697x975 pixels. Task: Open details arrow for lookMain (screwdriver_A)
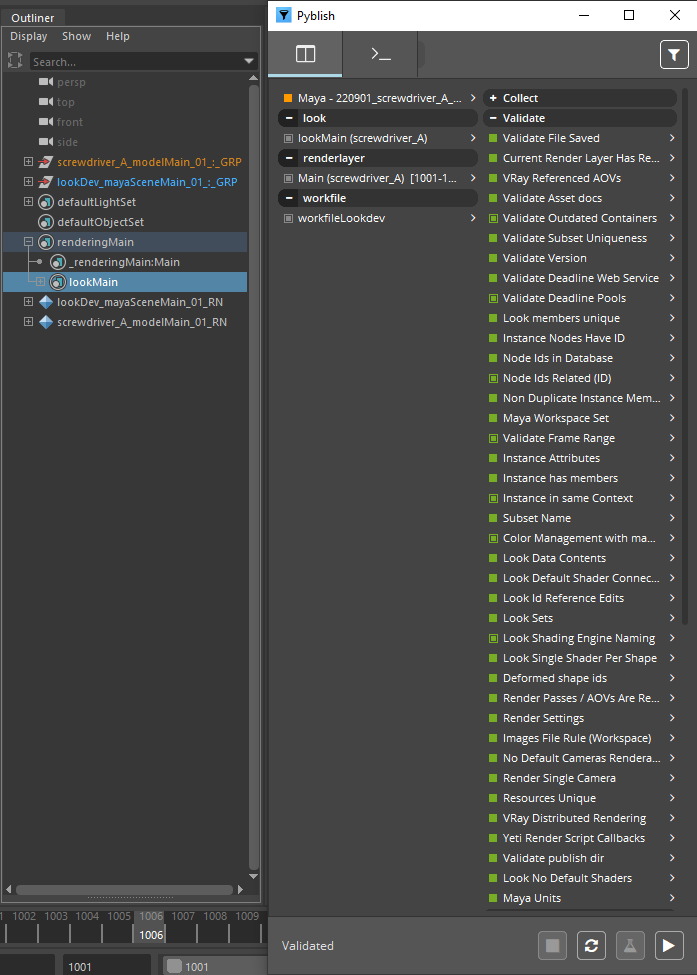tap(473, 138)
